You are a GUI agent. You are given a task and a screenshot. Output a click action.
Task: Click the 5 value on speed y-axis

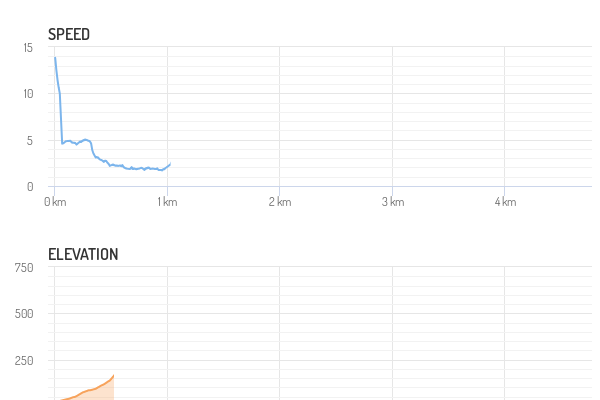coord(30,141)
